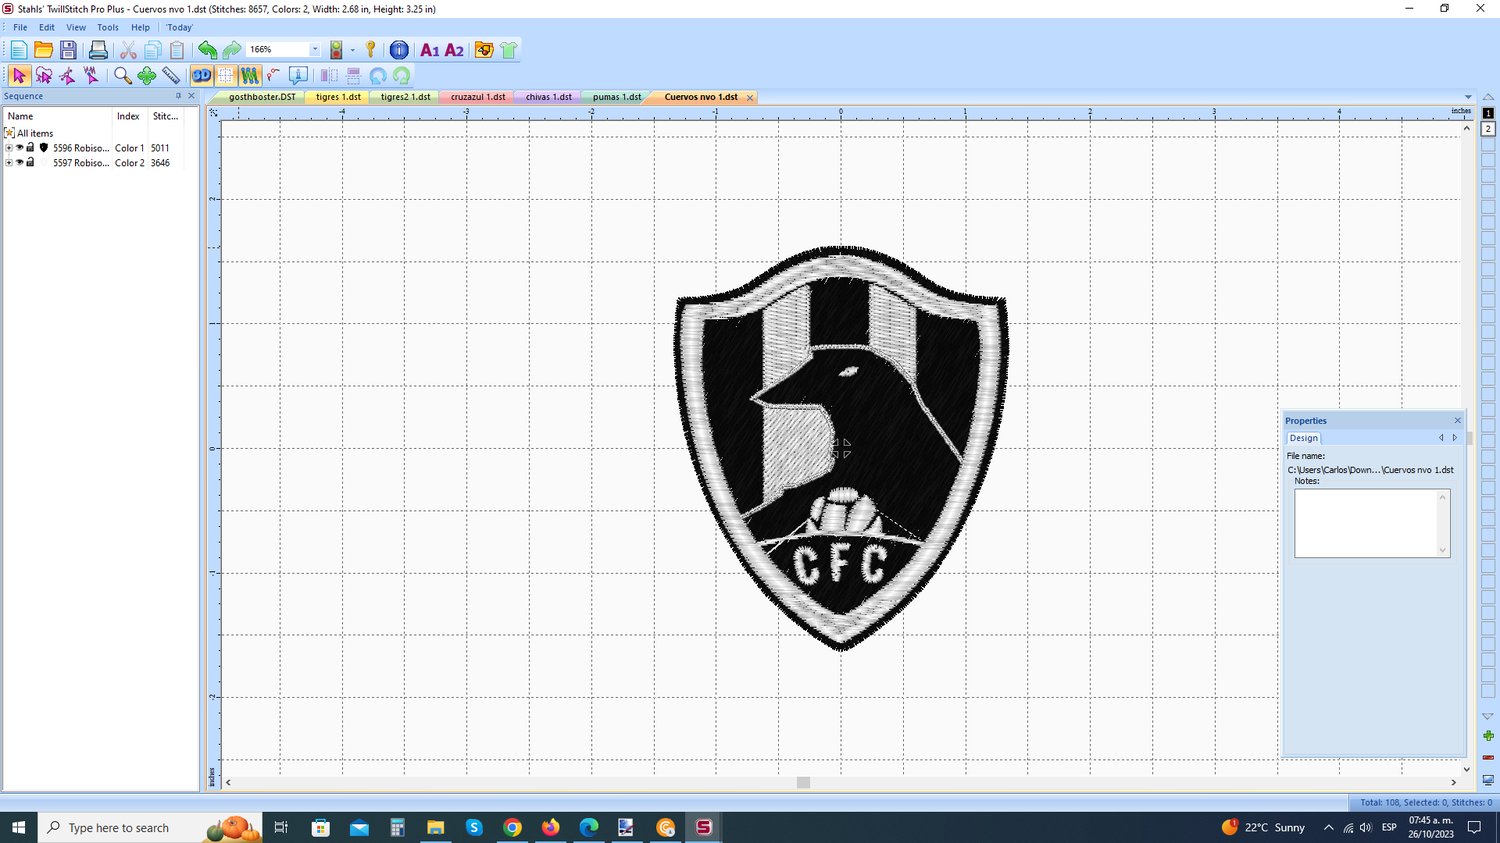1500x843 pixels.
Task: Select the A1 text tool
Action: pos(430,50)
